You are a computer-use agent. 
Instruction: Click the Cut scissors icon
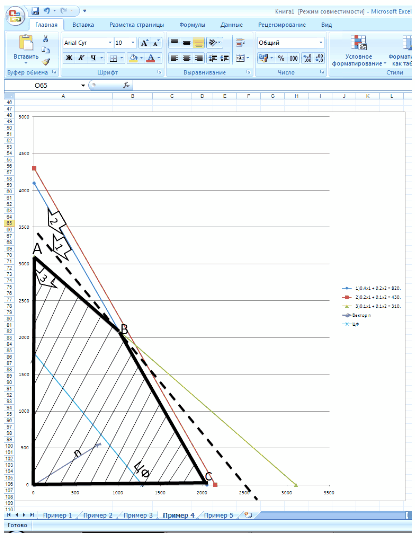pyautogui.click(x=46, y=38)
